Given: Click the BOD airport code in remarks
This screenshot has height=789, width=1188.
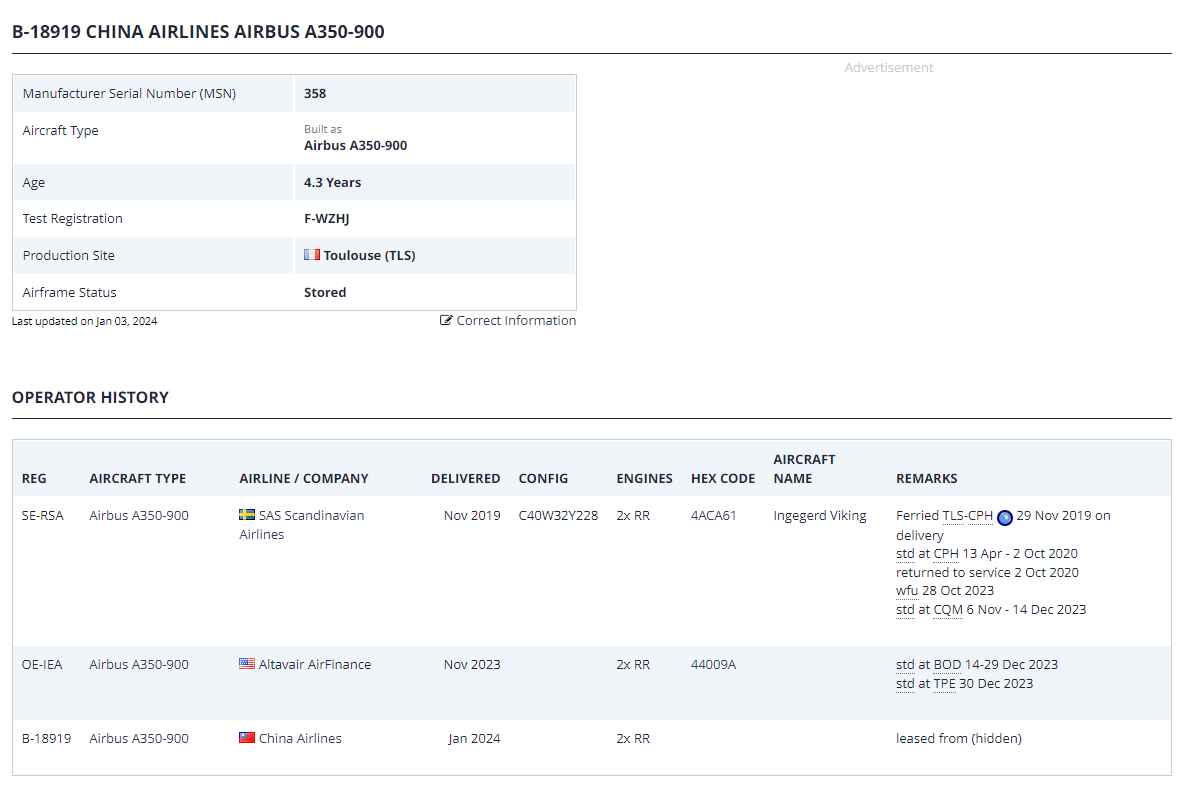Looking at the screenshot, I should pos(947,664).
